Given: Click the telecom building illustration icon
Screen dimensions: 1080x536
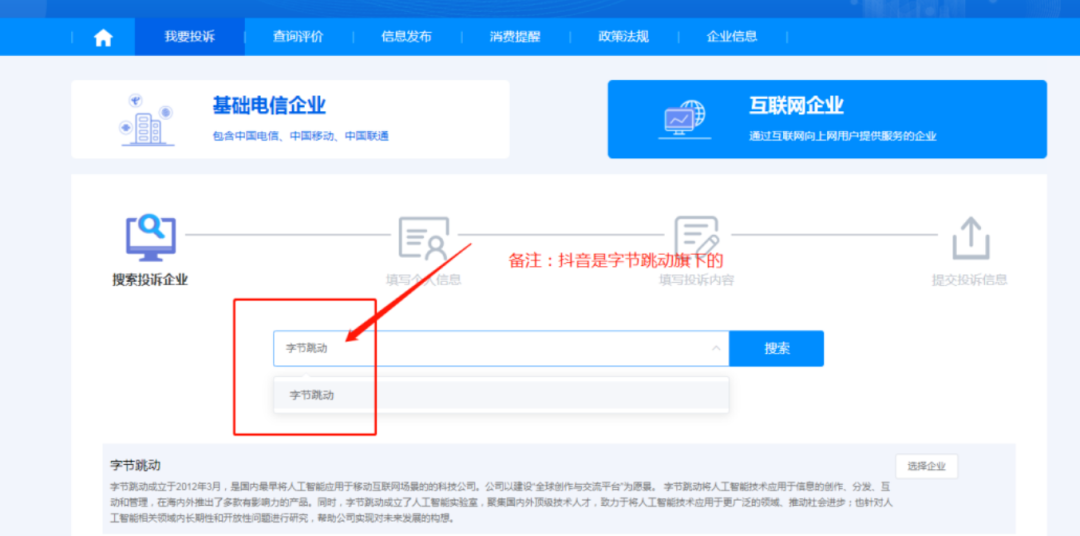Looking at the screenshot, I should [146, 120].
